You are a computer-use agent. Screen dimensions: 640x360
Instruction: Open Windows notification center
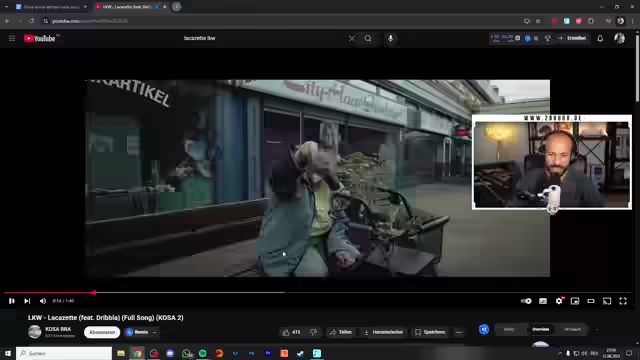(629, 353)
